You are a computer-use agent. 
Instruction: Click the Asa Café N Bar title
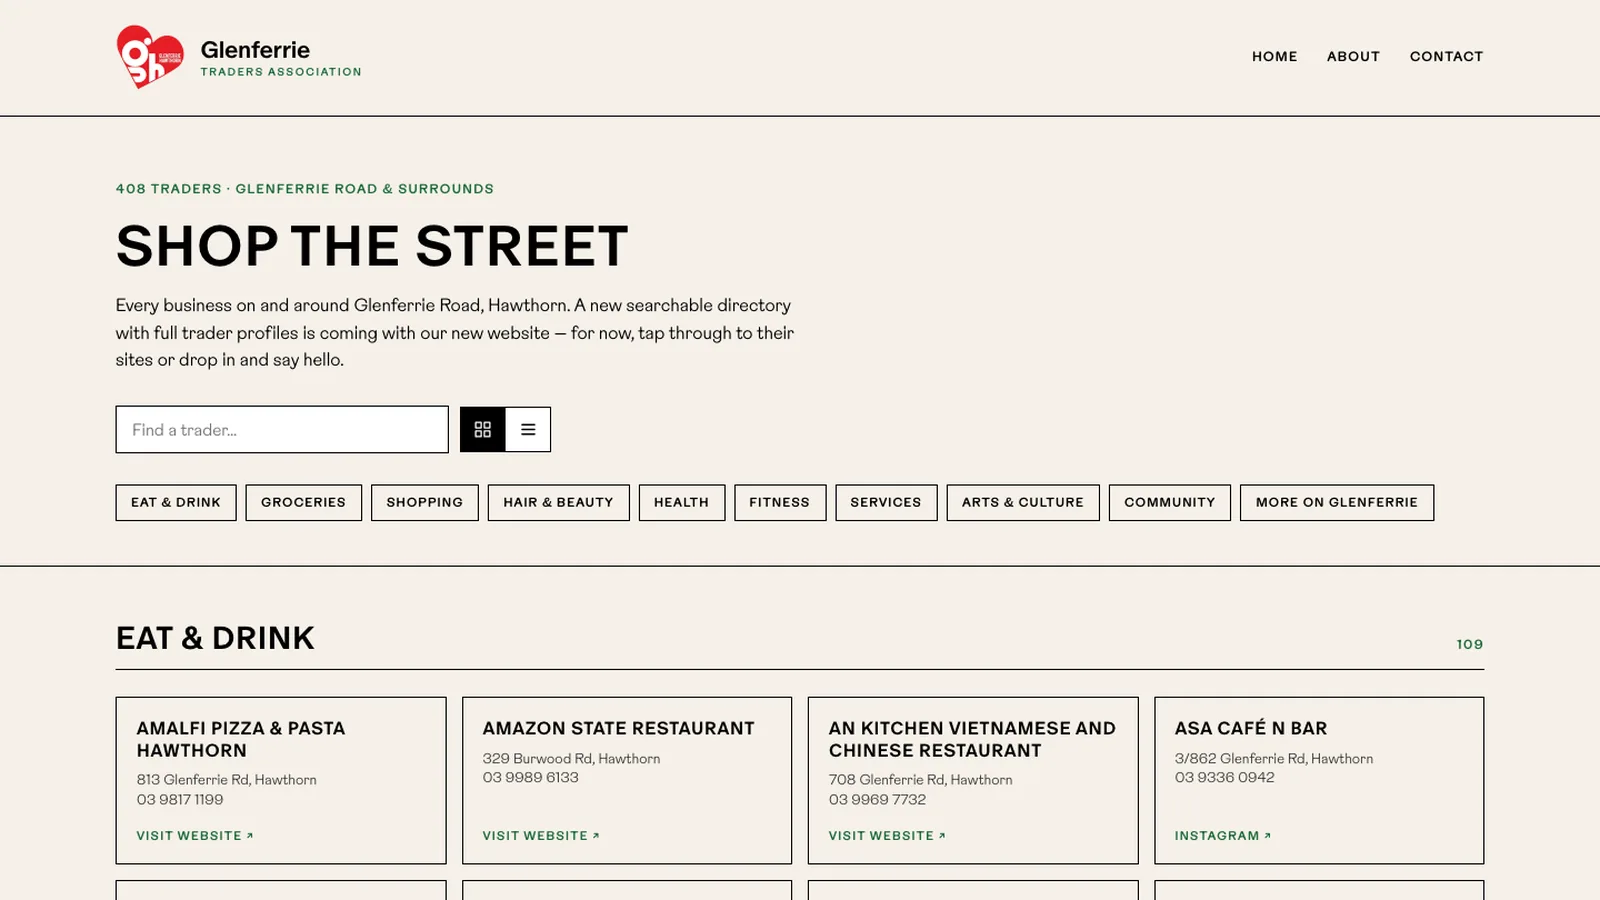tap(1251, 729)
